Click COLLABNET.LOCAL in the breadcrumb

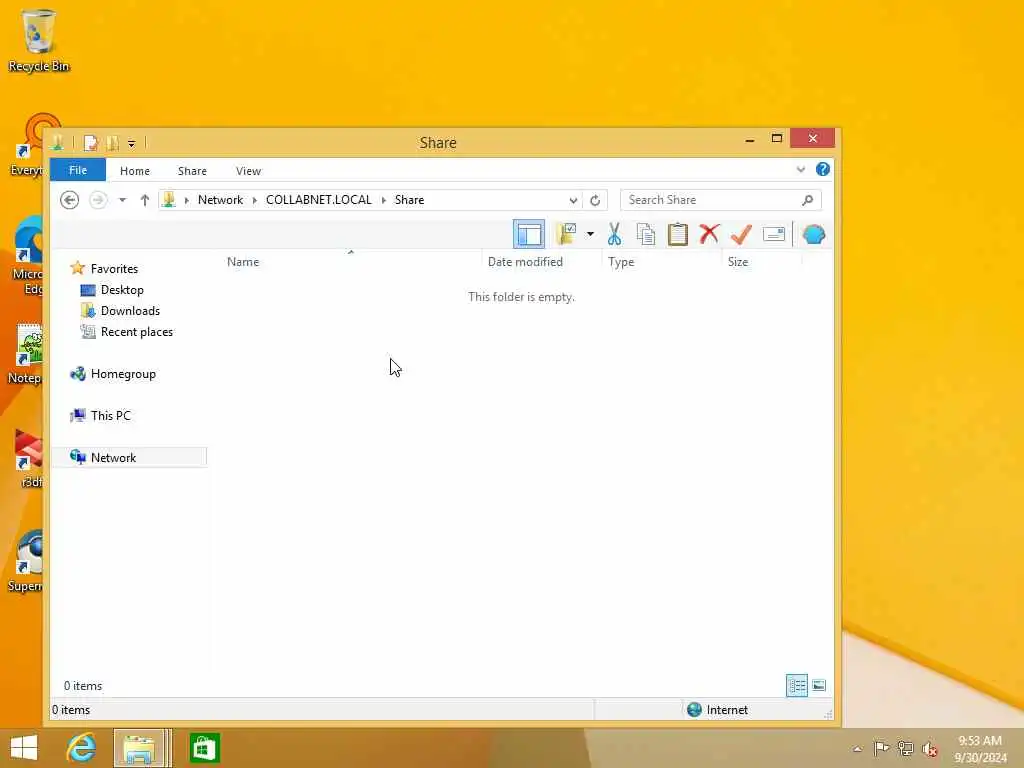(x=319, y=200)
